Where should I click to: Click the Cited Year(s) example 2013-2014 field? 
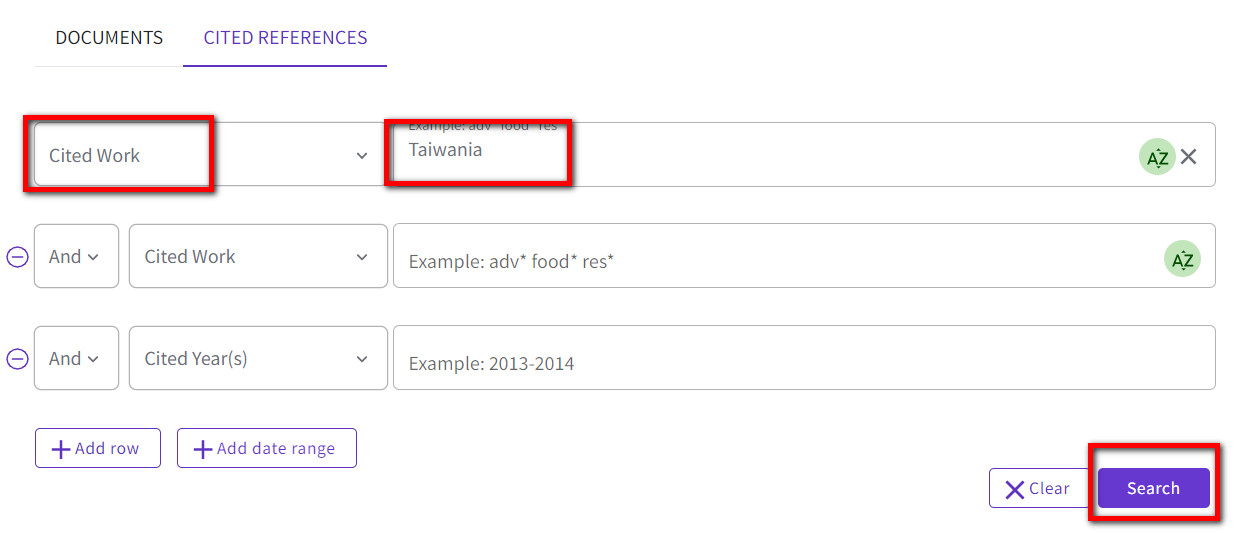point(804,358)
